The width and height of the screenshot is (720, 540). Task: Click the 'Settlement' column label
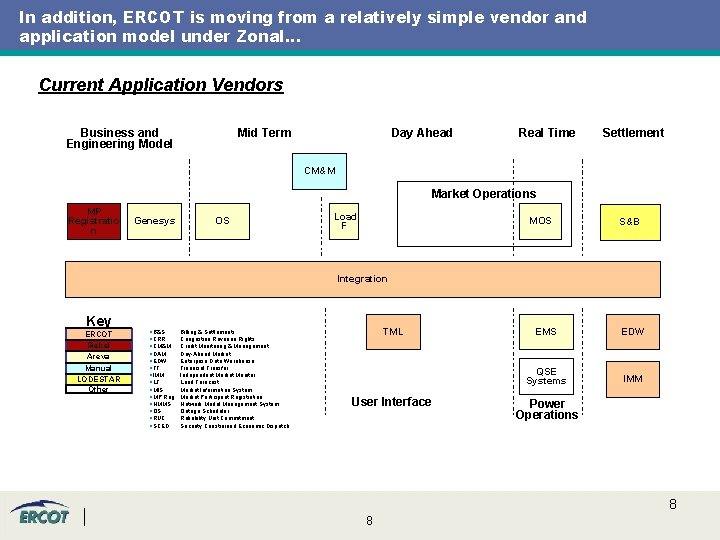633,133
